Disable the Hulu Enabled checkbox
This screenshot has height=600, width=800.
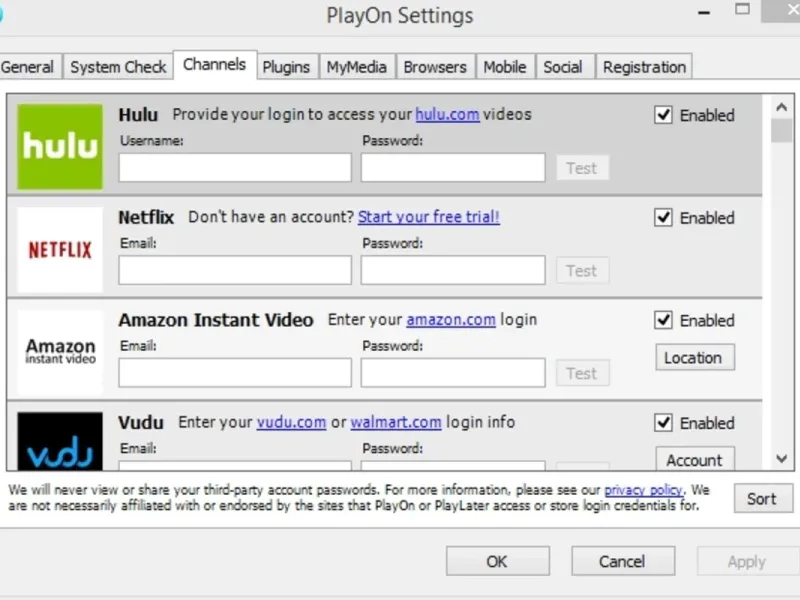(x=663, y=115)
